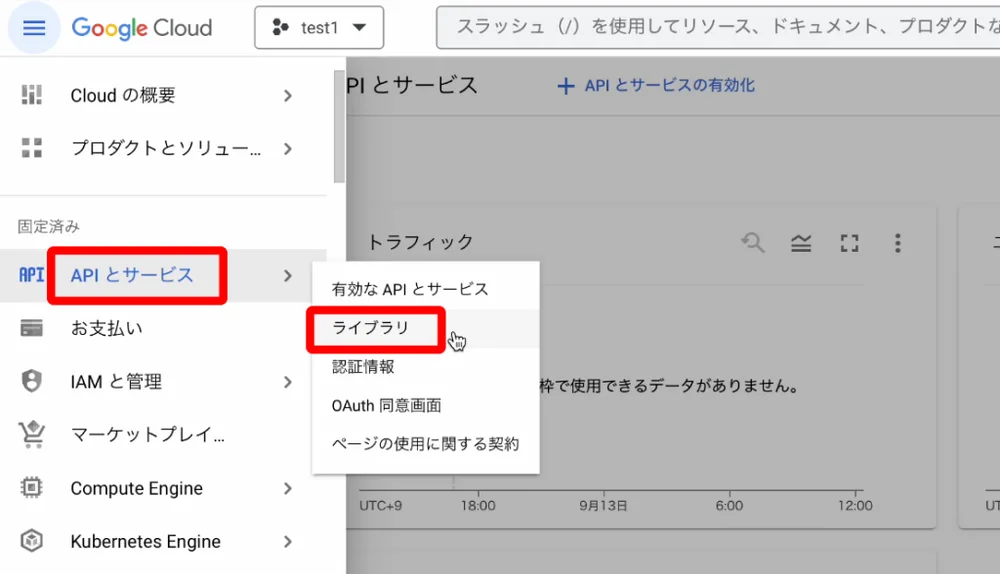Open the test1 project selector dropdown
Image resolution: width=1000 pixels, height=574 pixels.
click(x=319, y=27)
